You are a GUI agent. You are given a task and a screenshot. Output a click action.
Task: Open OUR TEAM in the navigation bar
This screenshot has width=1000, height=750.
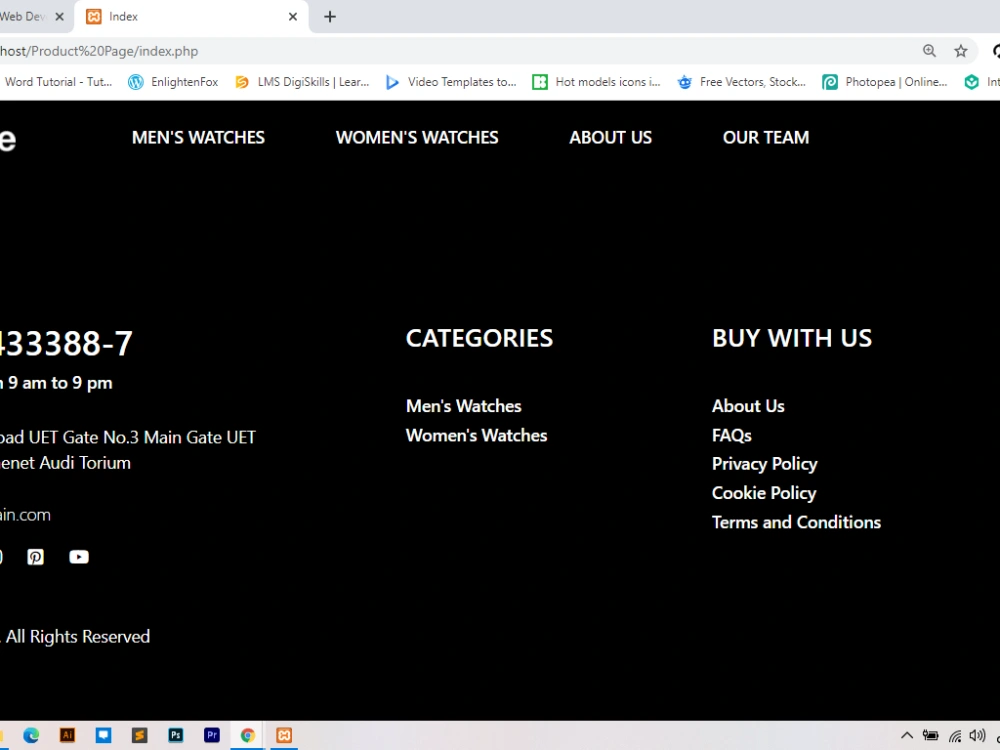[x=765, y=138]
